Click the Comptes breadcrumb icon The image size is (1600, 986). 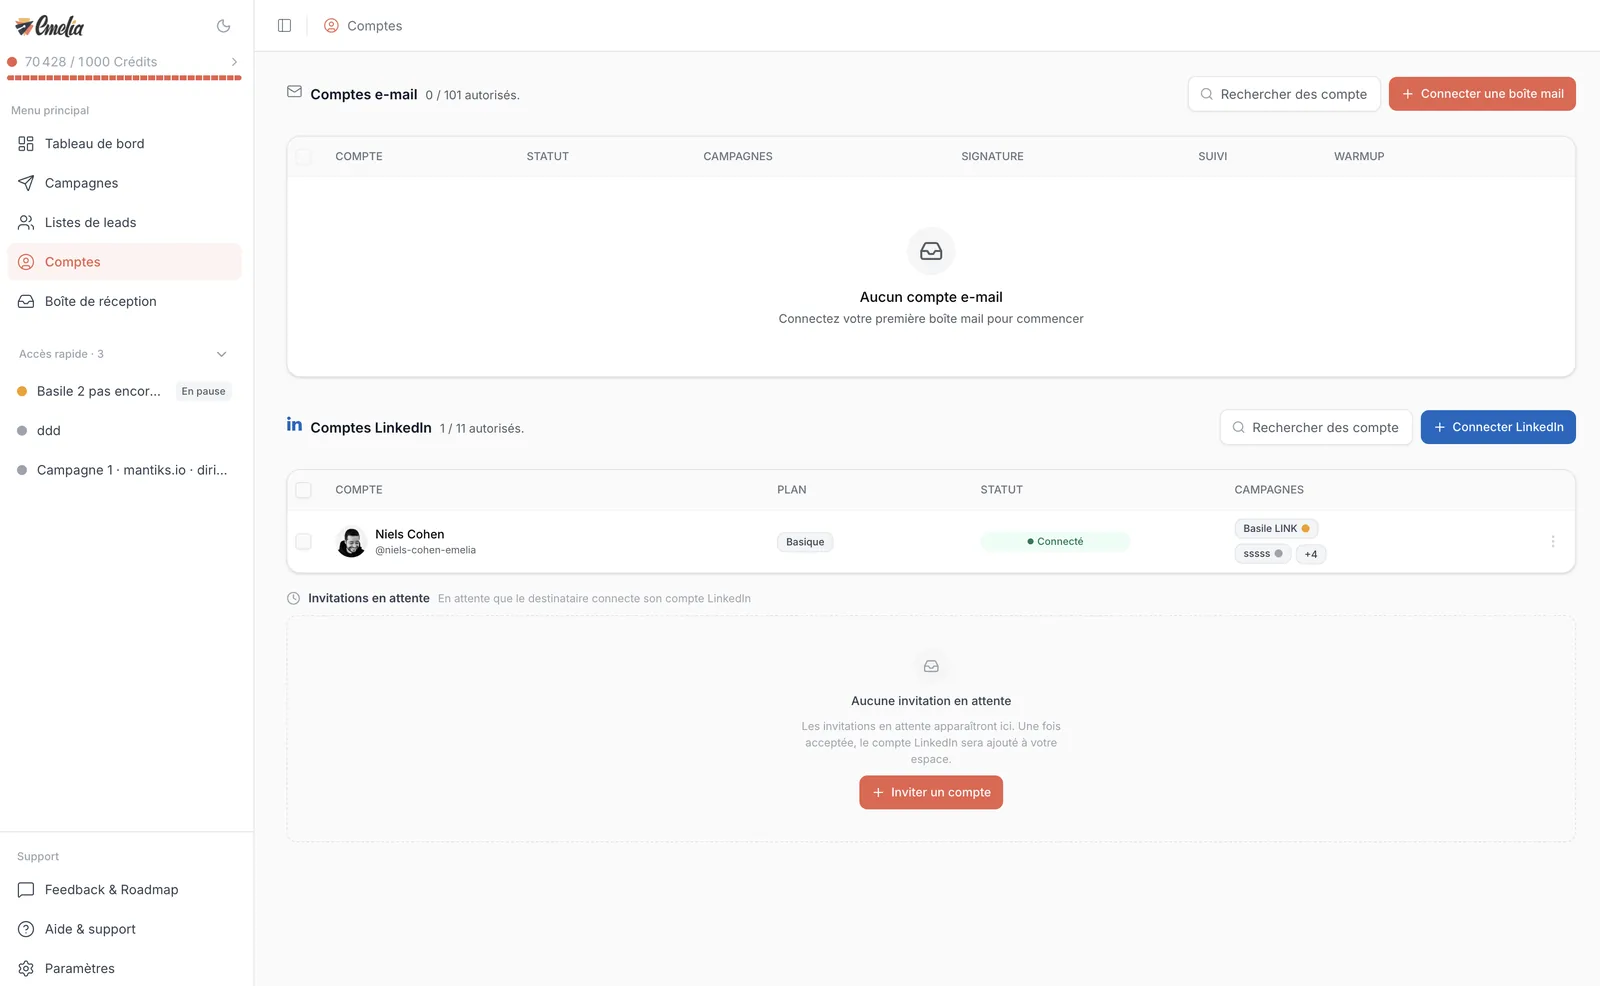331,26
